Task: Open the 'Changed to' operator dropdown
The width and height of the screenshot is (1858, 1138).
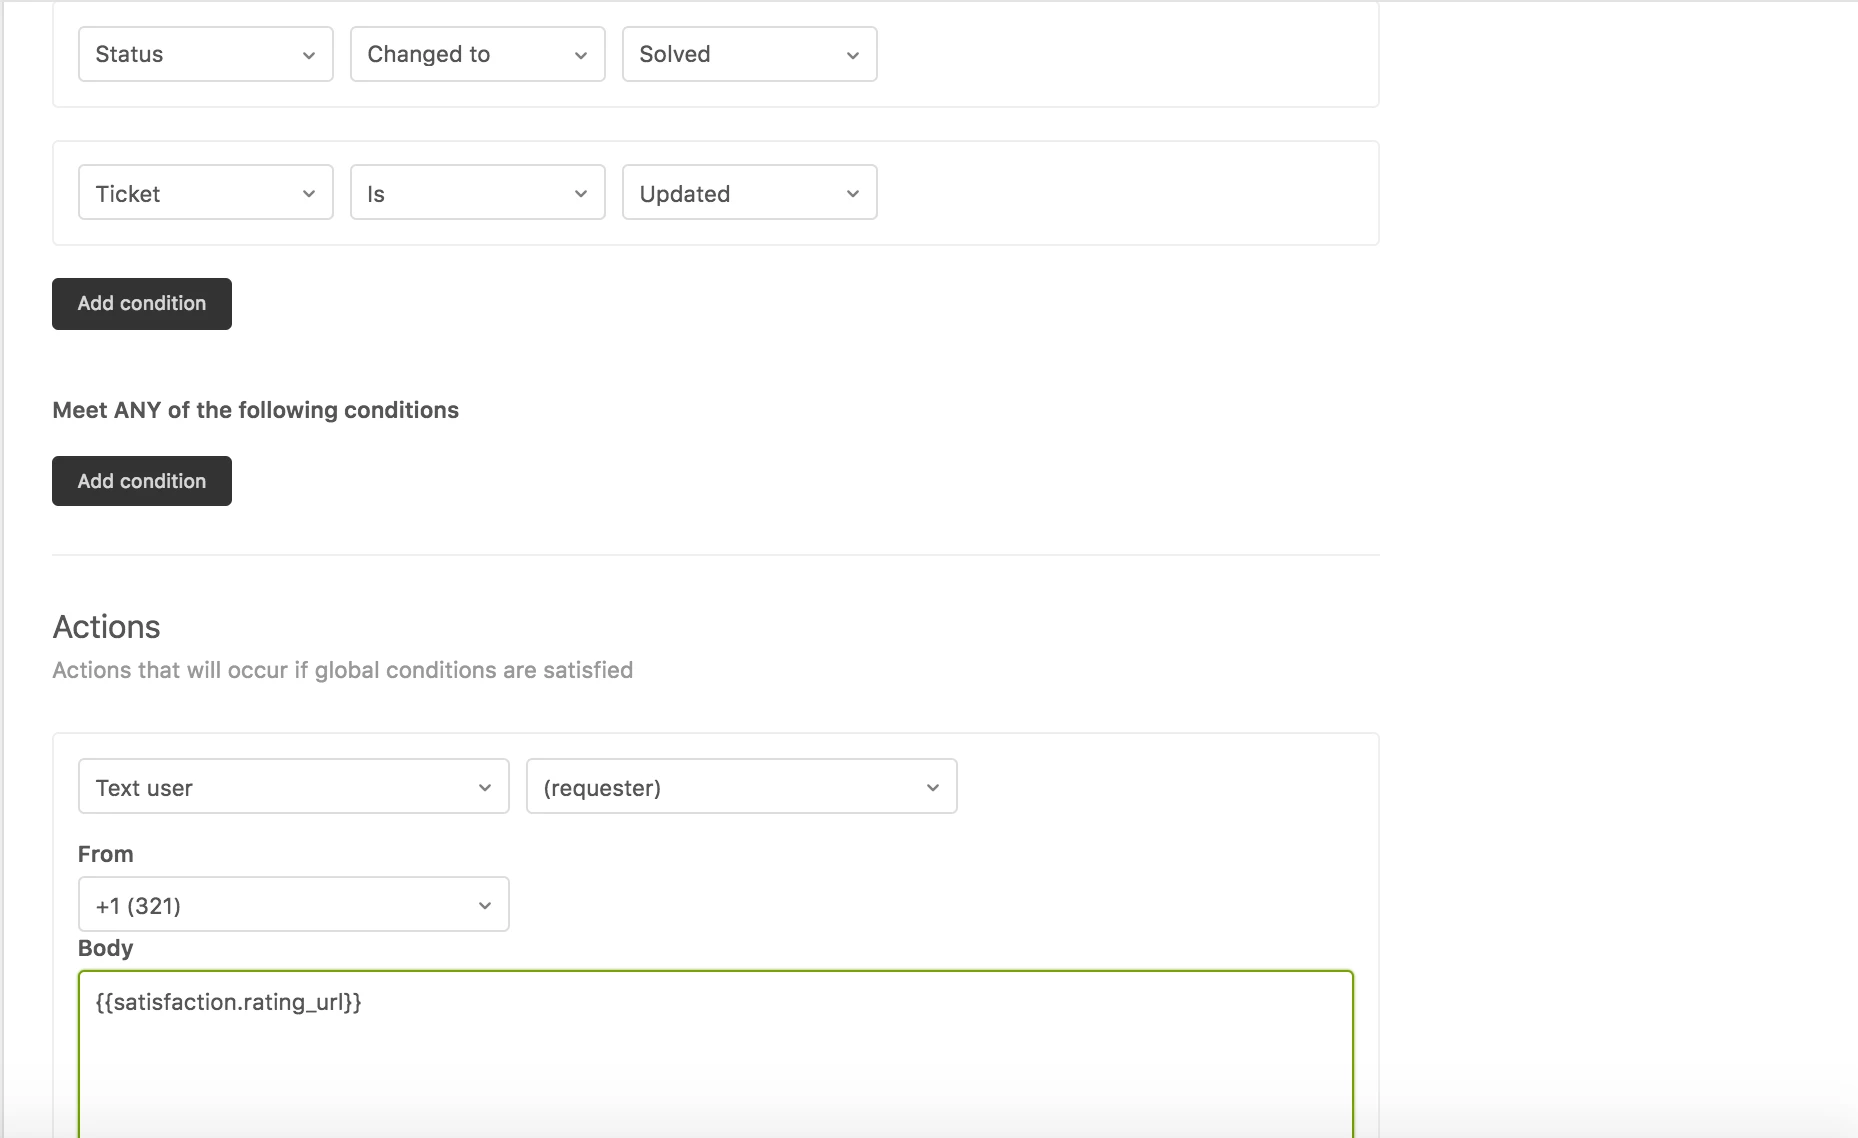Action: point(477,54)
